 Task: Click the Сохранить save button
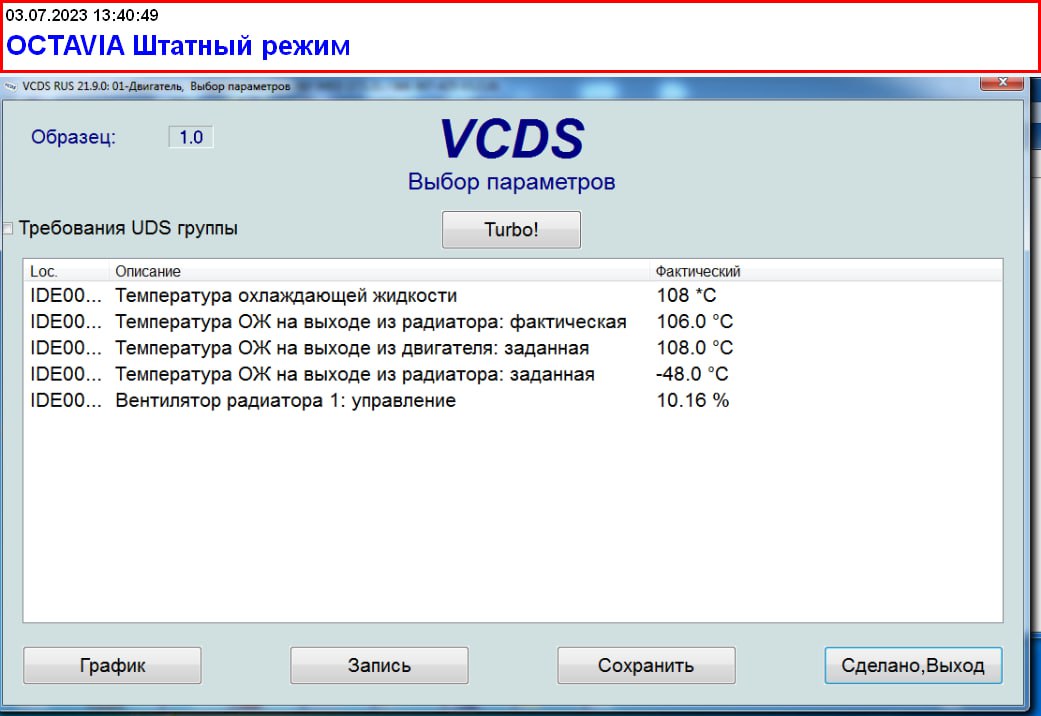(646, 666)
